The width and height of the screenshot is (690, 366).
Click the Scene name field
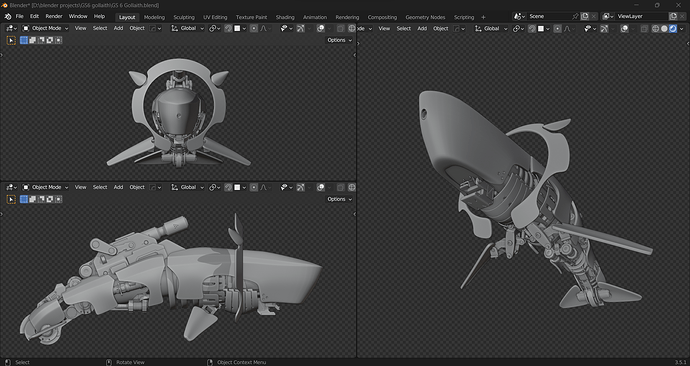549,16
